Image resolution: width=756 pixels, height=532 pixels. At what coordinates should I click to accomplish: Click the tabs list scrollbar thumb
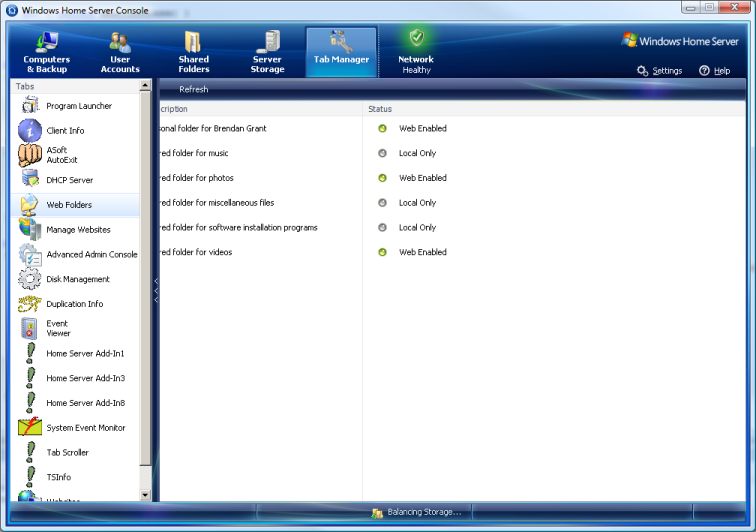coord(145,278)
